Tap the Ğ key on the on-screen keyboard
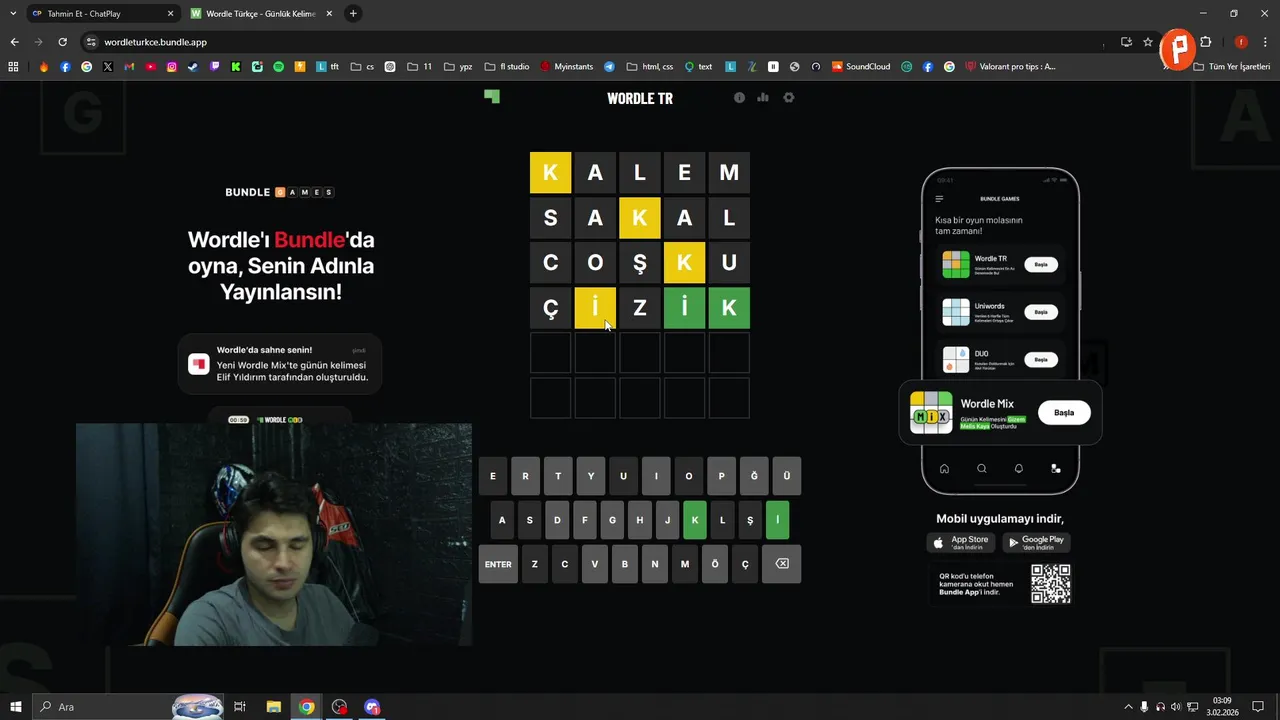Image resolution: width=1280 pixels, height=720 pixels. [754, 476]
